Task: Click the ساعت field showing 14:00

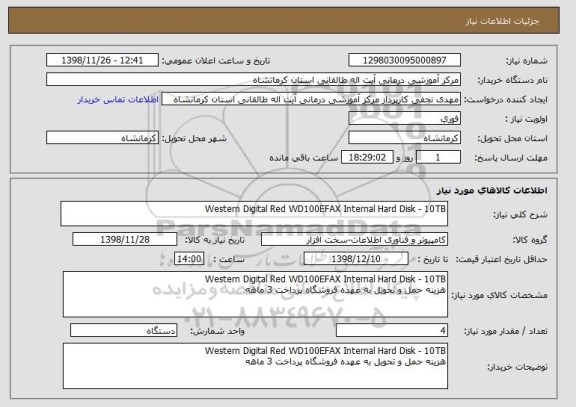Action: 189,259
